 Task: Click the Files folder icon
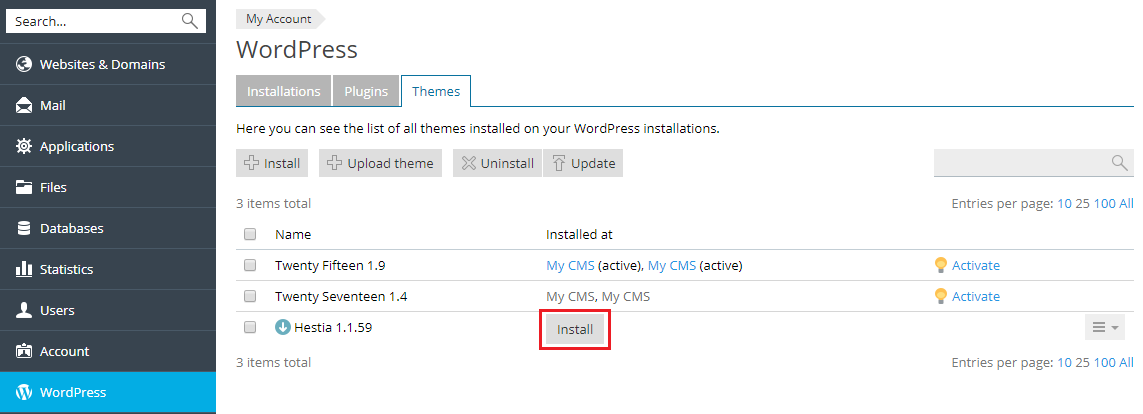coord(24,187)
